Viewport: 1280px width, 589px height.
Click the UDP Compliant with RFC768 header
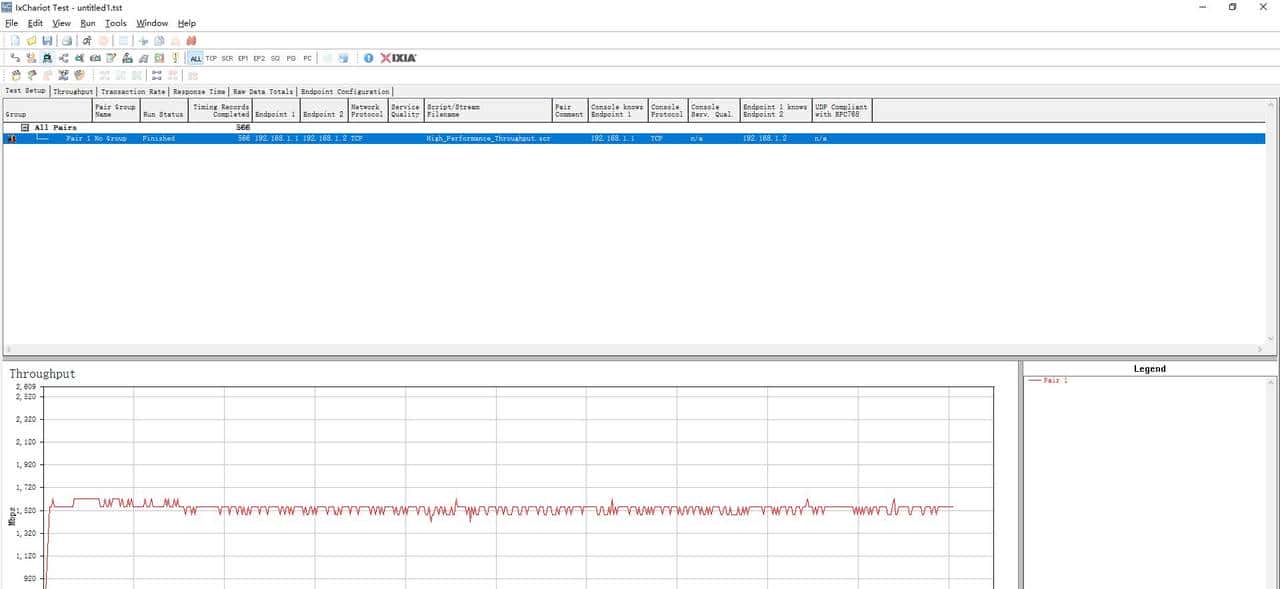click(842, 110)
